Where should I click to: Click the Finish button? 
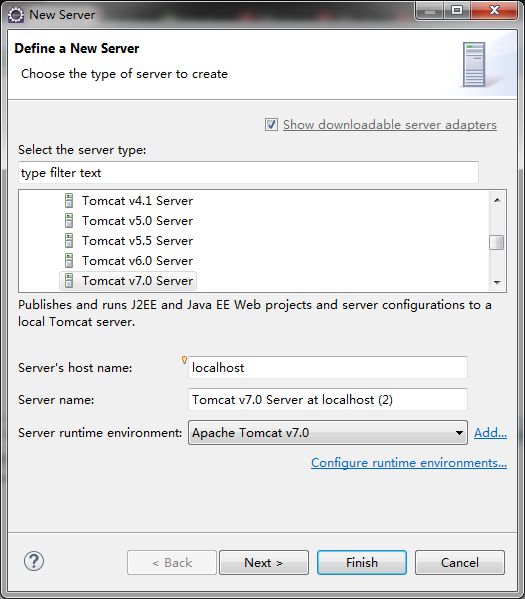pos(362,562)
